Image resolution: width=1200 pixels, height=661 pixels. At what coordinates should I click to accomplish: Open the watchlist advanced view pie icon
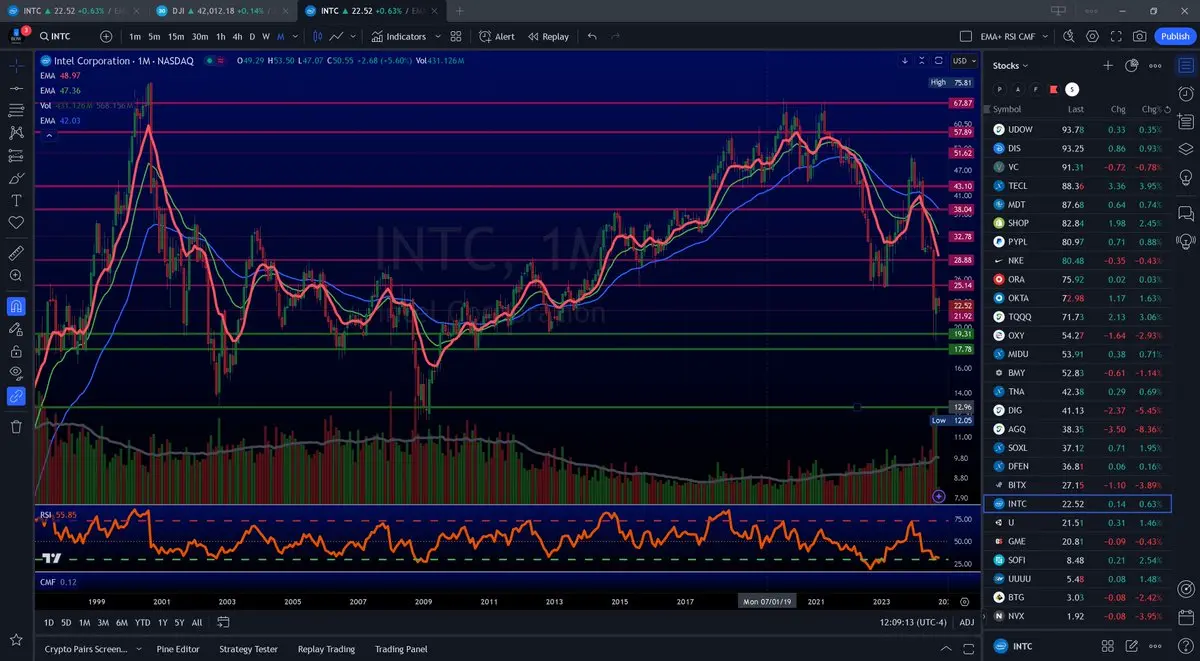[1132, 65]
